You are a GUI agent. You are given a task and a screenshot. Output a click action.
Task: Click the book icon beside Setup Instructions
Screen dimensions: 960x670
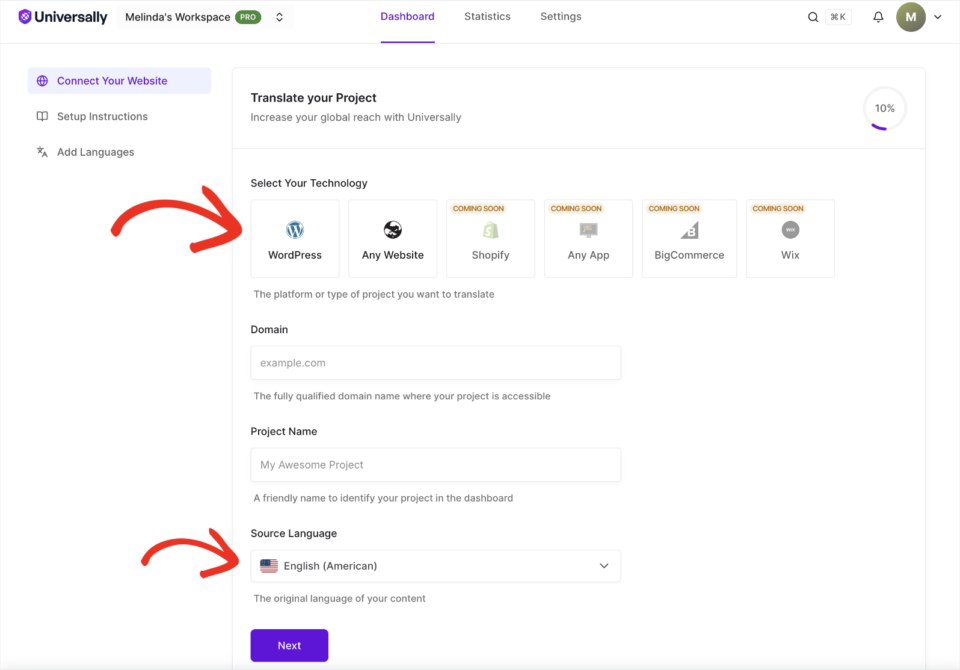[x=42, y=116]
